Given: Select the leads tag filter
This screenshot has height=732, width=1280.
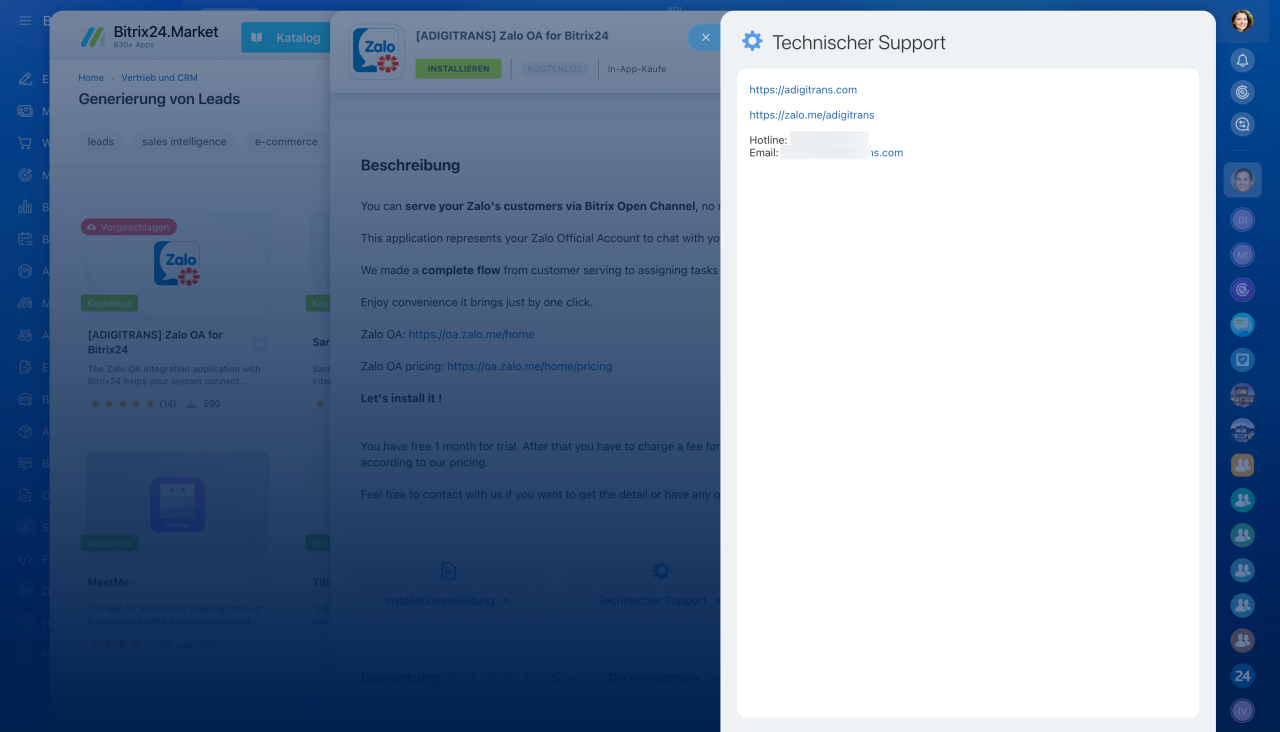Looking at the screenshot, I should (x=101, y=142).
